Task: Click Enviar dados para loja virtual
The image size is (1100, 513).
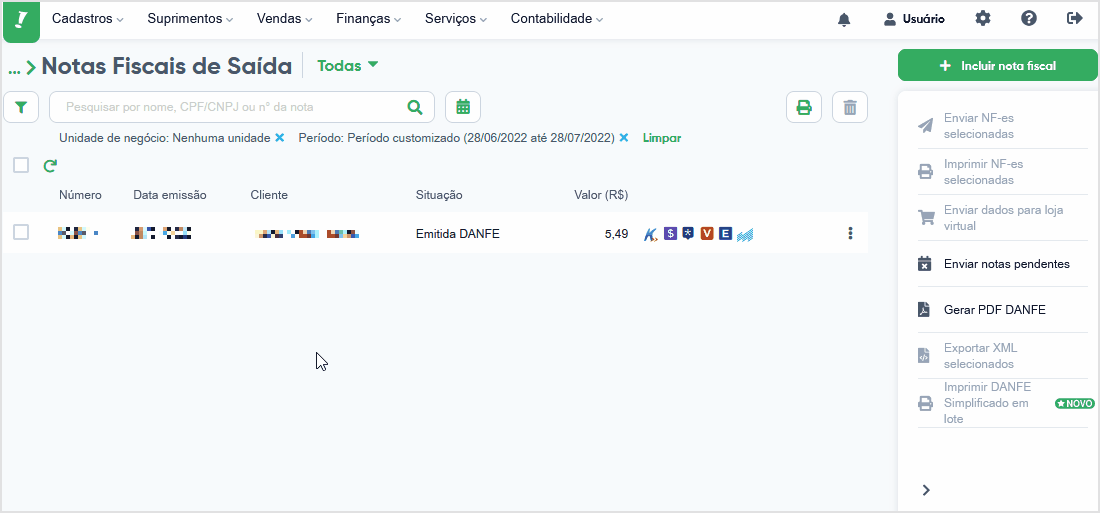Action: point(1003,218)
